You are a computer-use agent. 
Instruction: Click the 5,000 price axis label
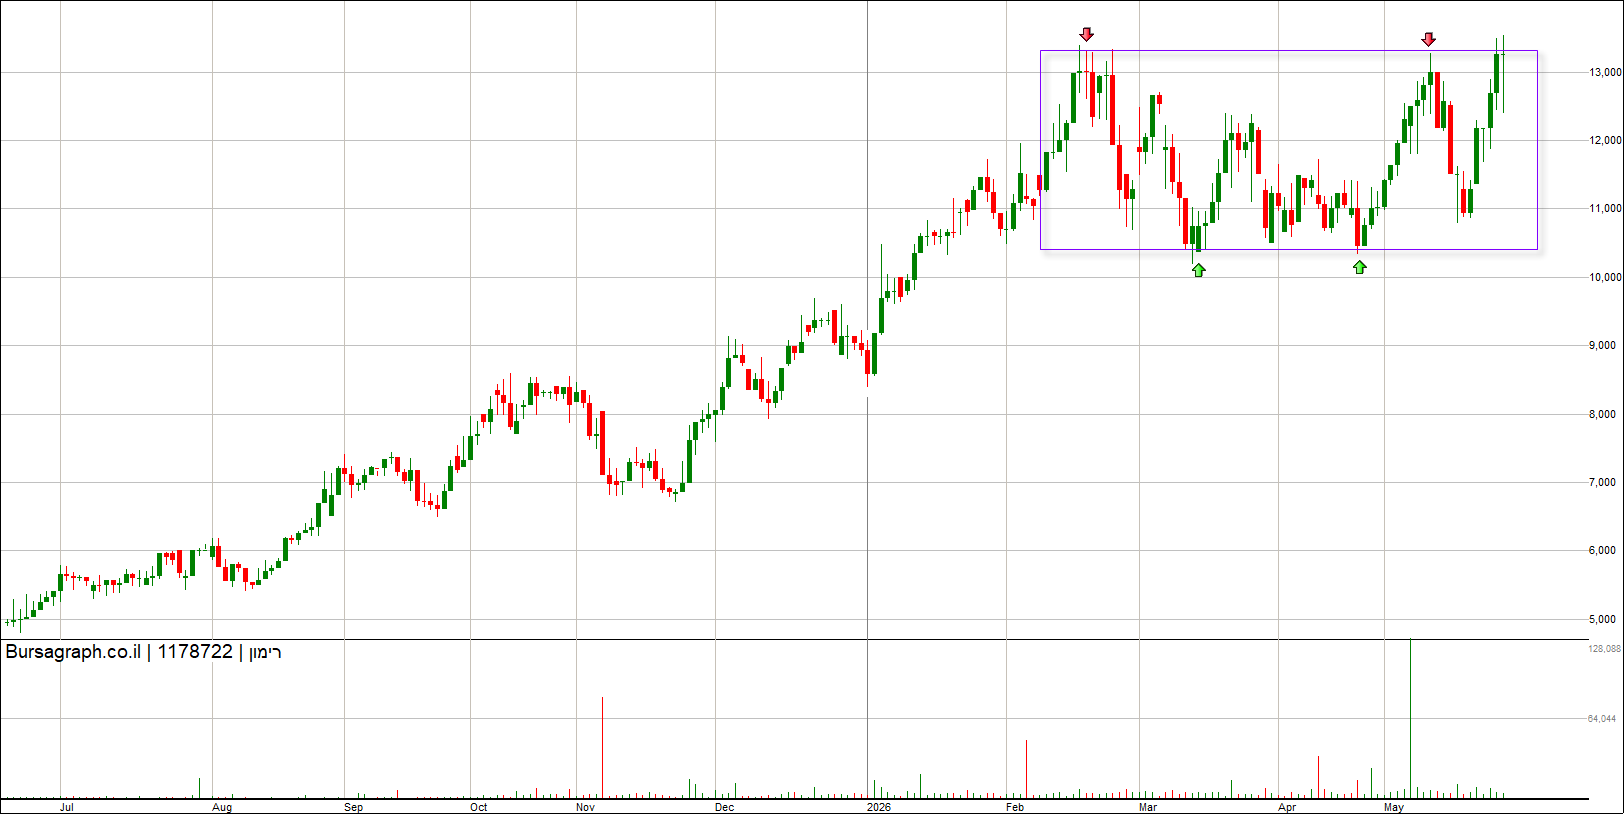click(x=1602, y=620)
